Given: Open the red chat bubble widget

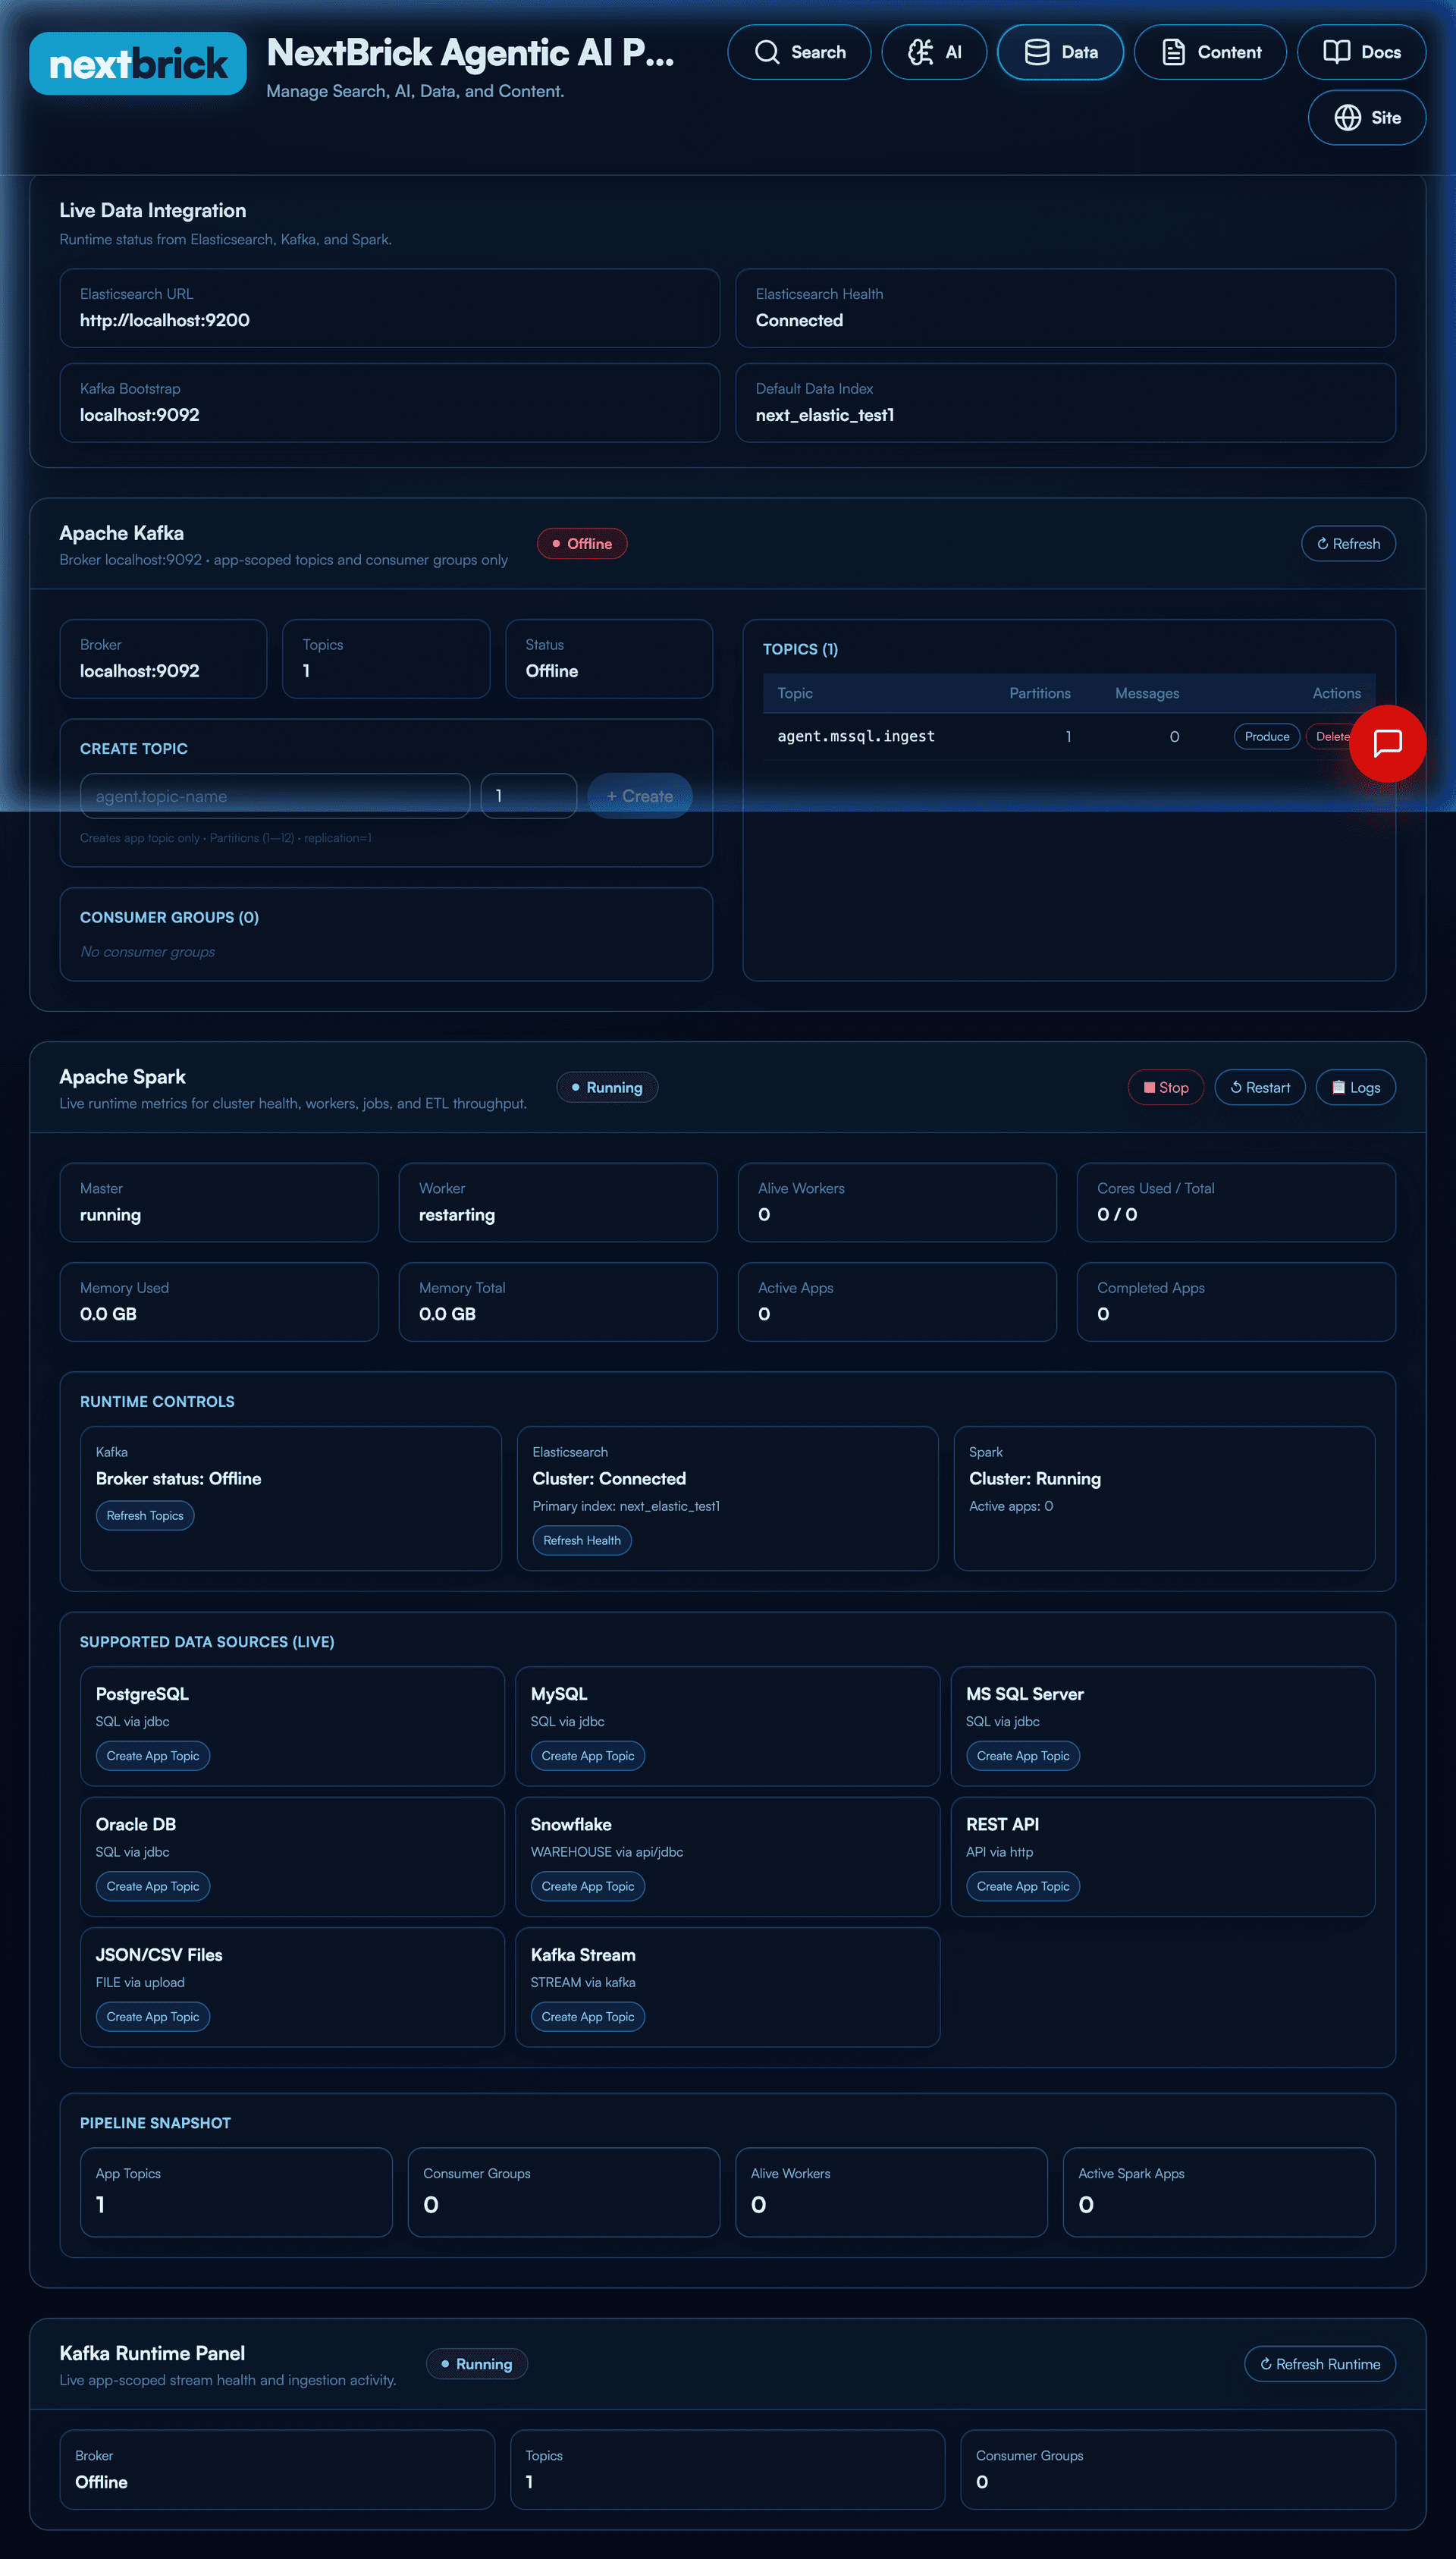Looking at the screenshot, I should (x=1387, y=743).
